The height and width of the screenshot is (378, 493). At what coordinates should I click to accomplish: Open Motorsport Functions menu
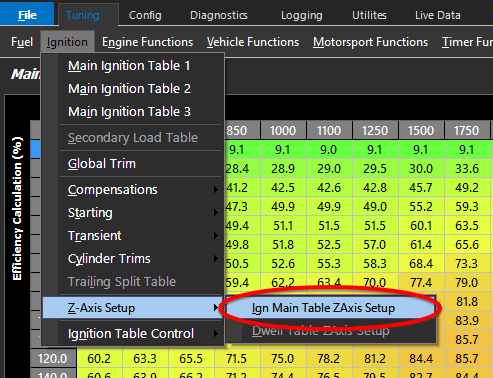coord(370,42)
